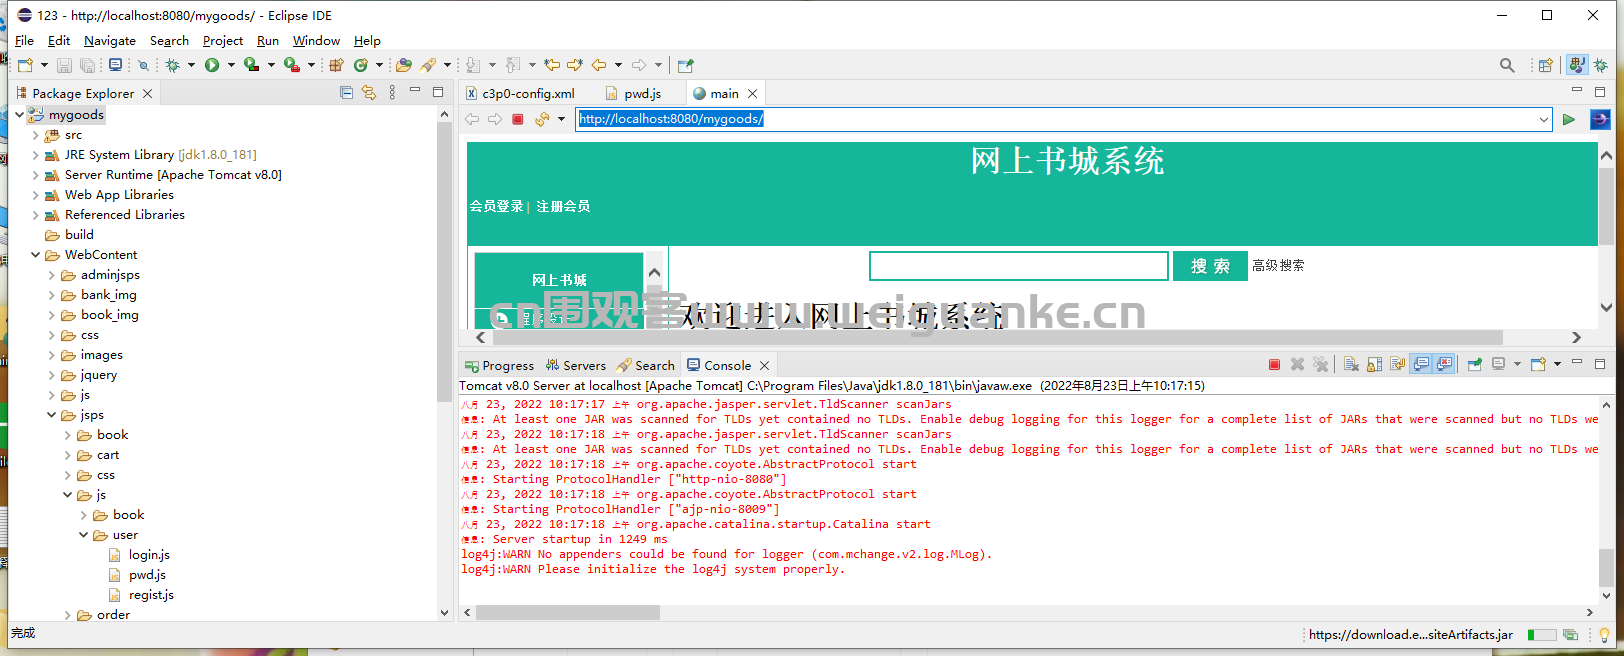Expand the src folder node

tap(36, 135)
